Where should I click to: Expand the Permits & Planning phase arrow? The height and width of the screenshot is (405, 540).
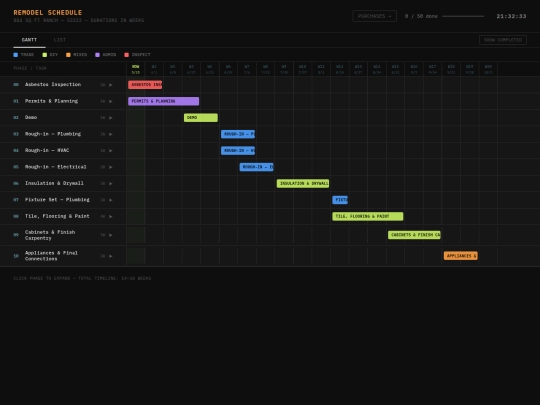tap(111, 101)
